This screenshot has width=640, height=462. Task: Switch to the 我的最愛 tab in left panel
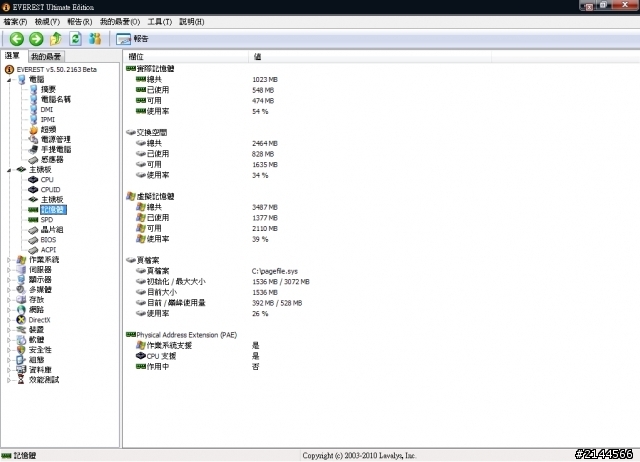pyautogui.click(x=46, y=56)
